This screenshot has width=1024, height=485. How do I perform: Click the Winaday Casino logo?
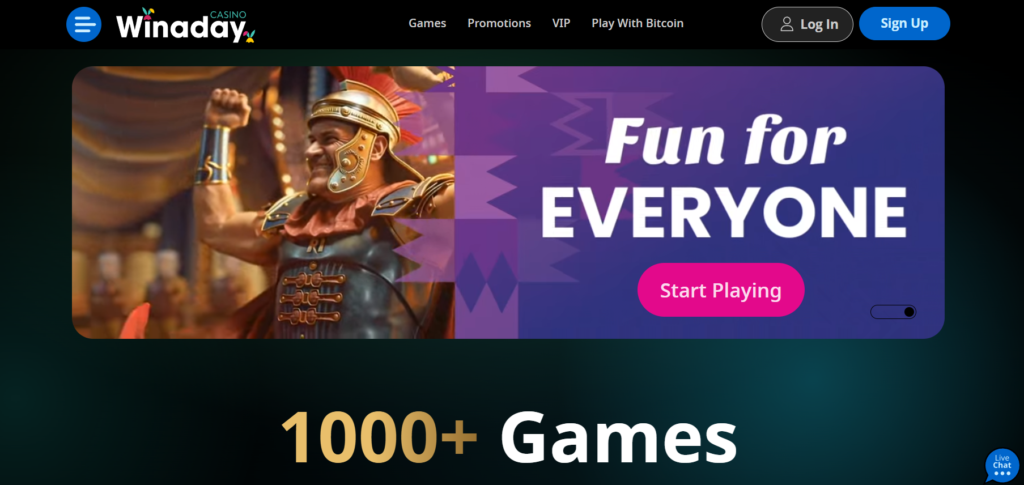click(185, 25)
